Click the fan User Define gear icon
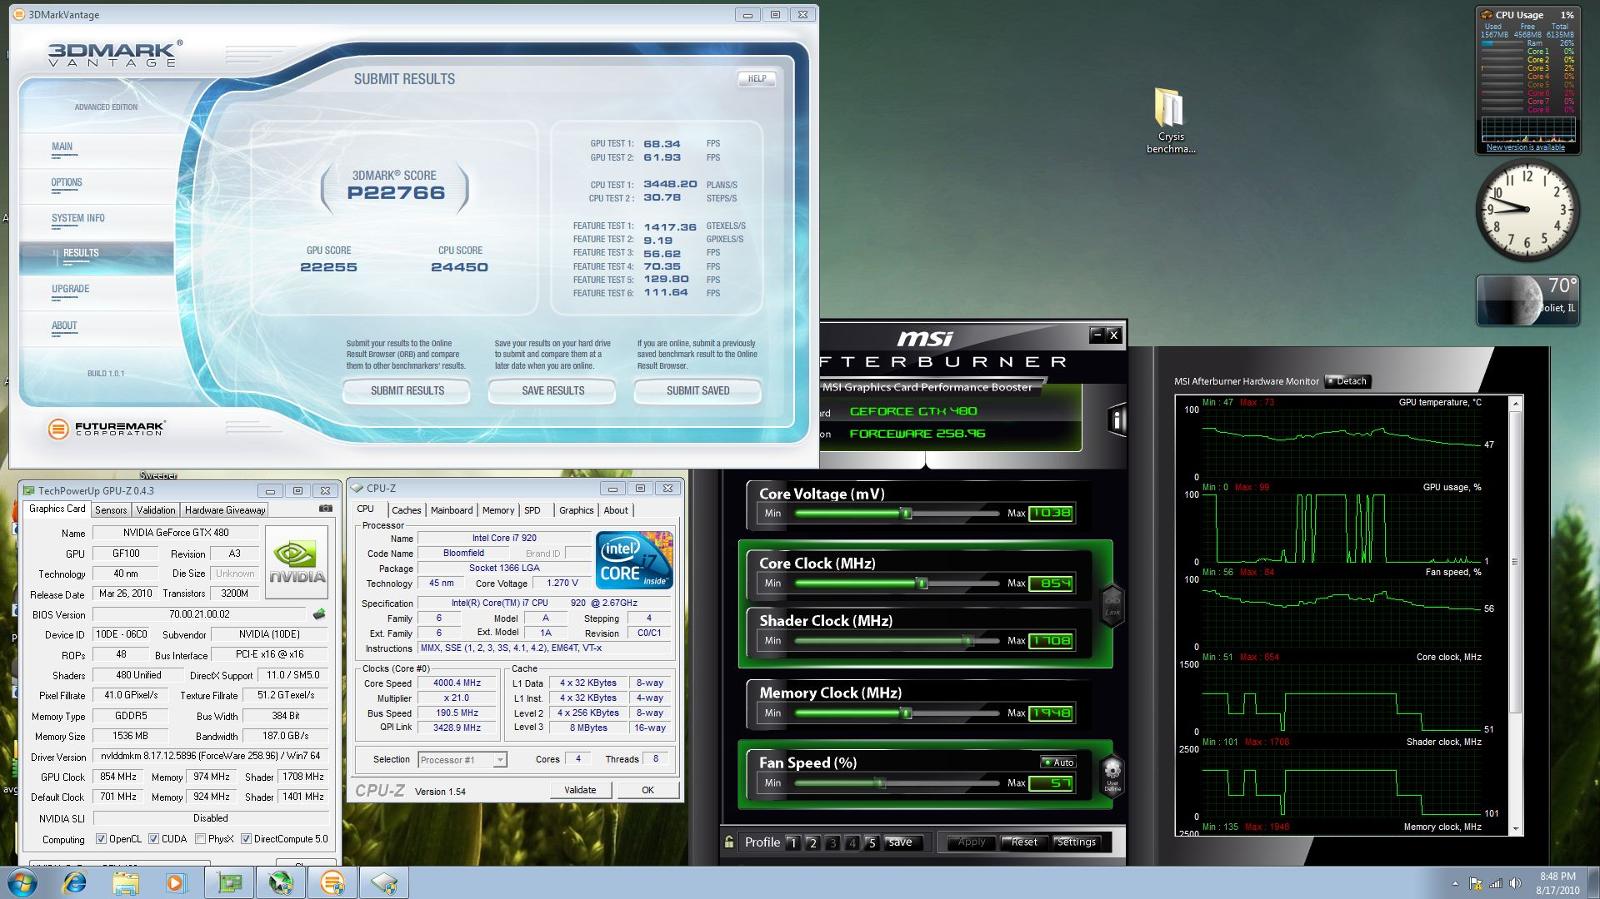1600x899 pixels. [x=1112, y=775]
